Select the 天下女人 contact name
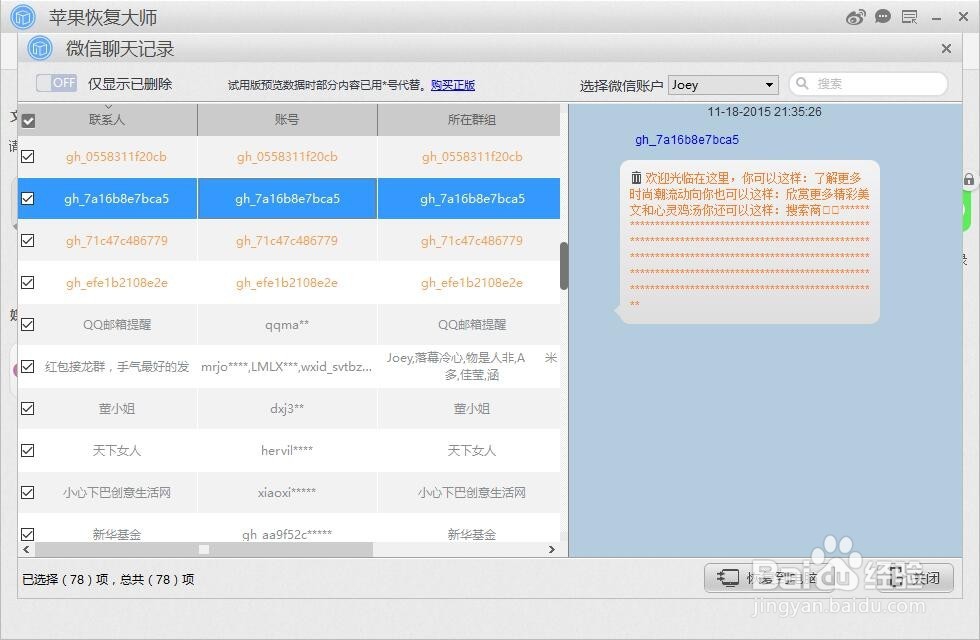This screenshot has height=640, width=980. coord(116,450)
